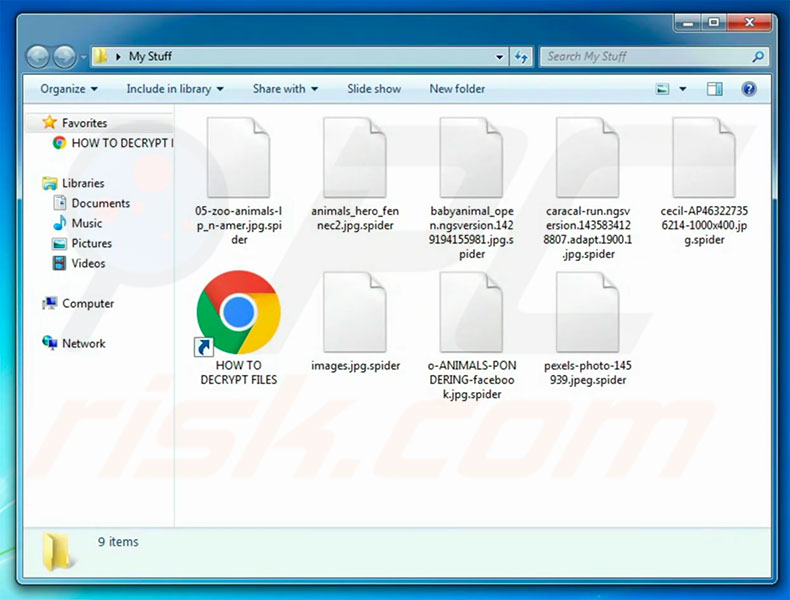Expand the Include in library dropdown

173,89
